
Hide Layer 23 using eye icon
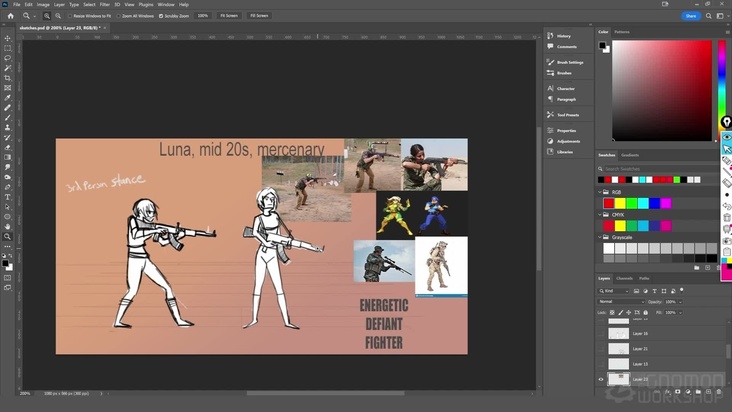(601, 380)
